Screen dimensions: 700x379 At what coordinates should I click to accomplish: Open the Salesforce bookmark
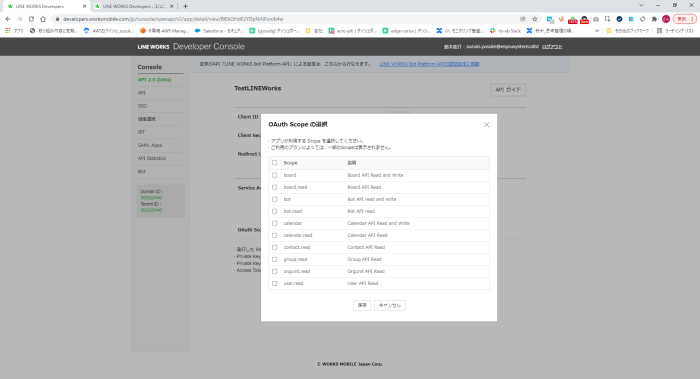[219, 31]
